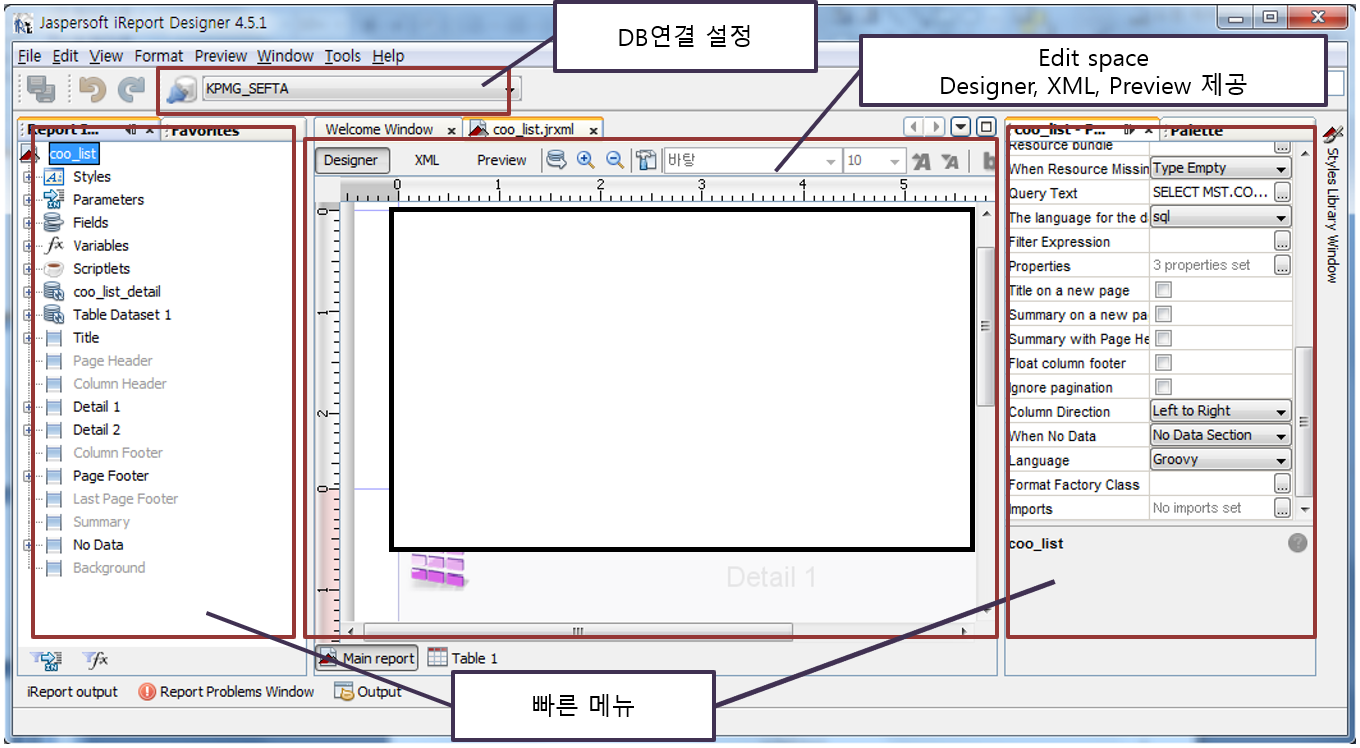Click the Filter Expression ellipsis button
The height and width of the screenshot is (748, 1360).
1282,241
